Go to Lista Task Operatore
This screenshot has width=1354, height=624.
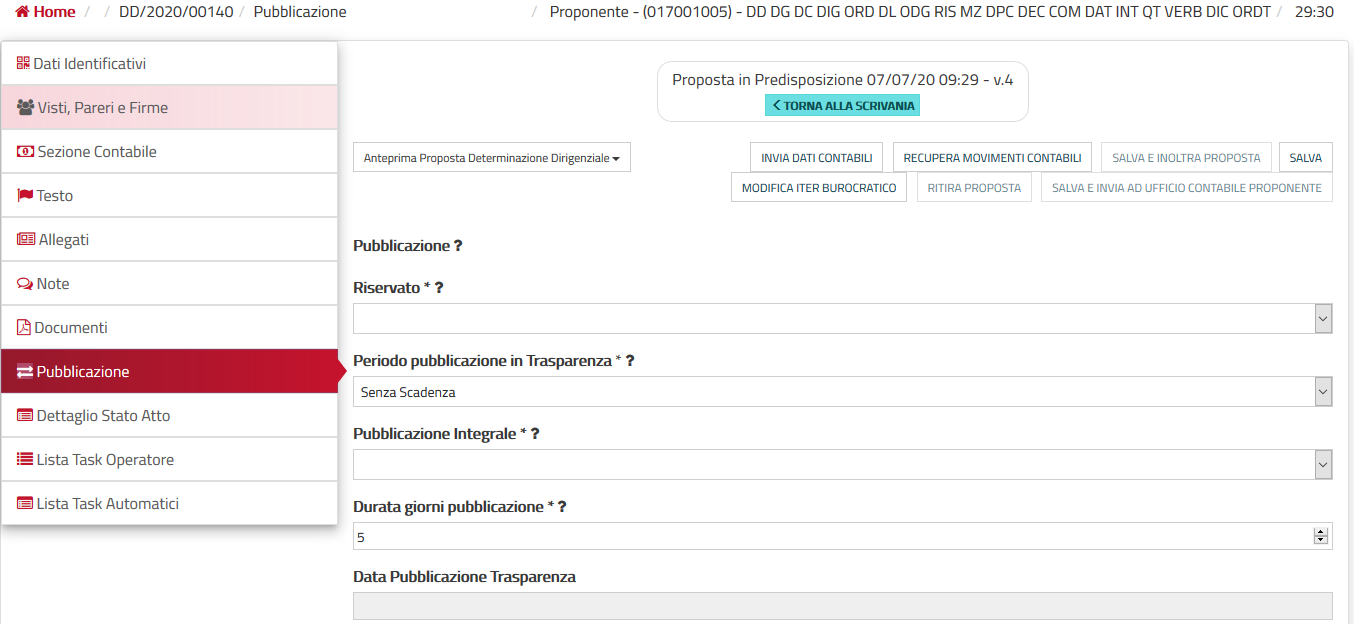point(105,460)
